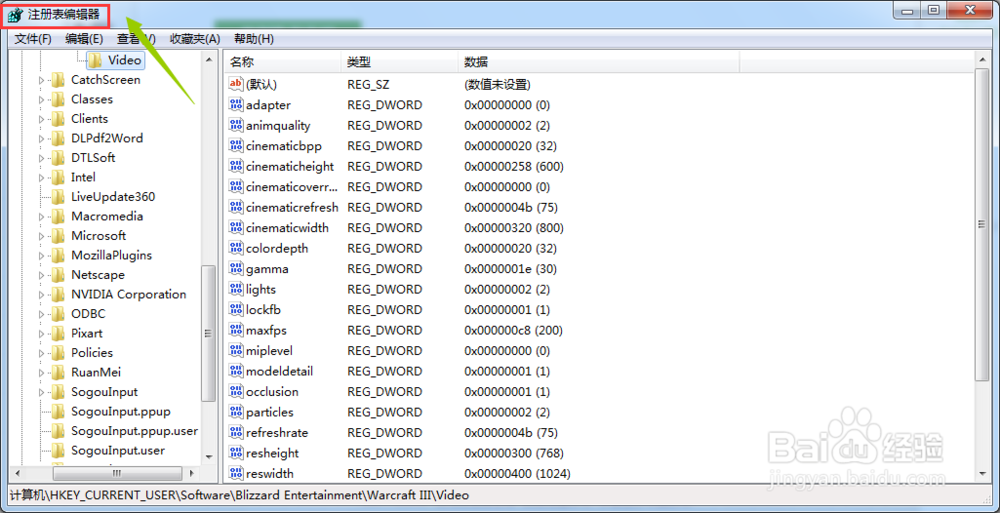This screenshot has height=513, width=1000.
Task: Click the tree pane scroll up arrow
Action: [x=209, y=59]
